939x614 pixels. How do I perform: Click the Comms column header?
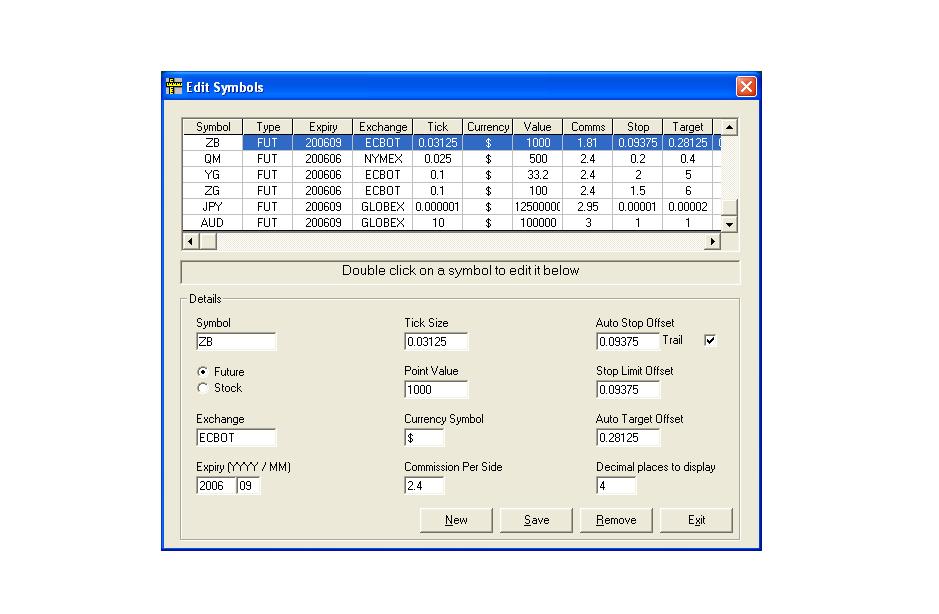tap(587, 127)
